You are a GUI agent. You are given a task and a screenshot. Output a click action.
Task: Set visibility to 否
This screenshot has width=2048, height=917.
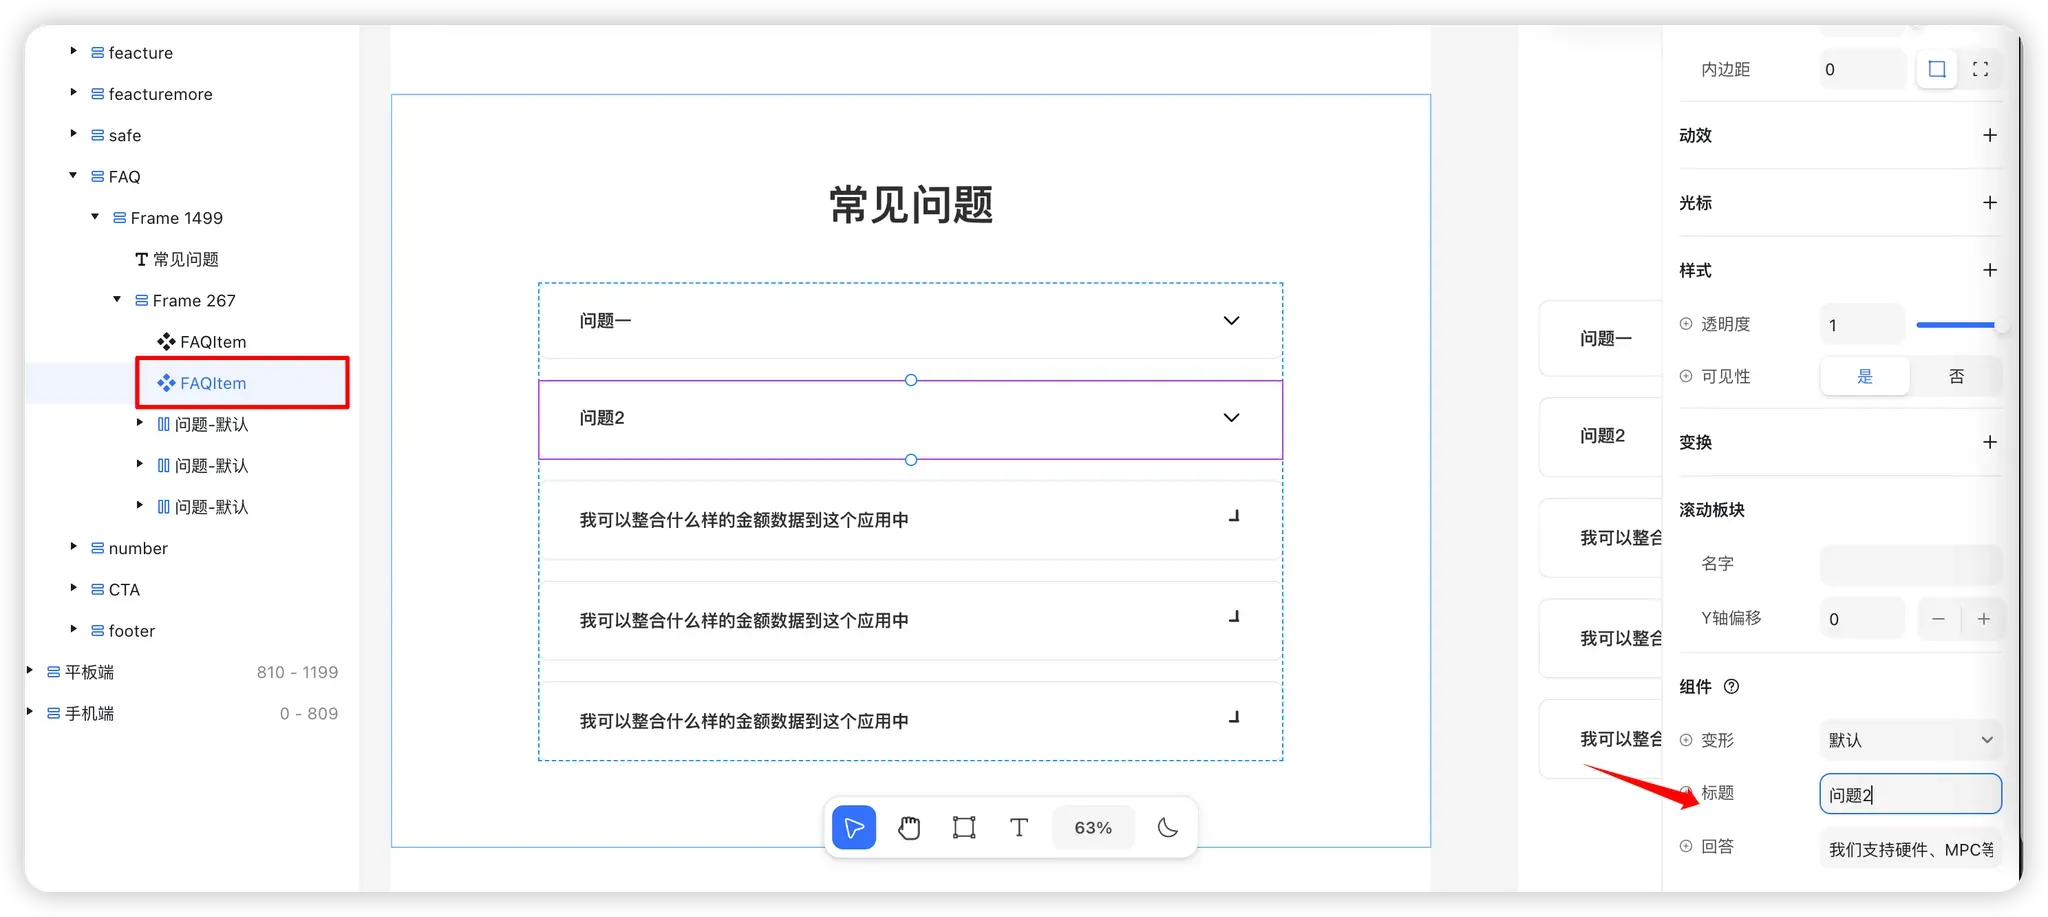click(1956, 376)
